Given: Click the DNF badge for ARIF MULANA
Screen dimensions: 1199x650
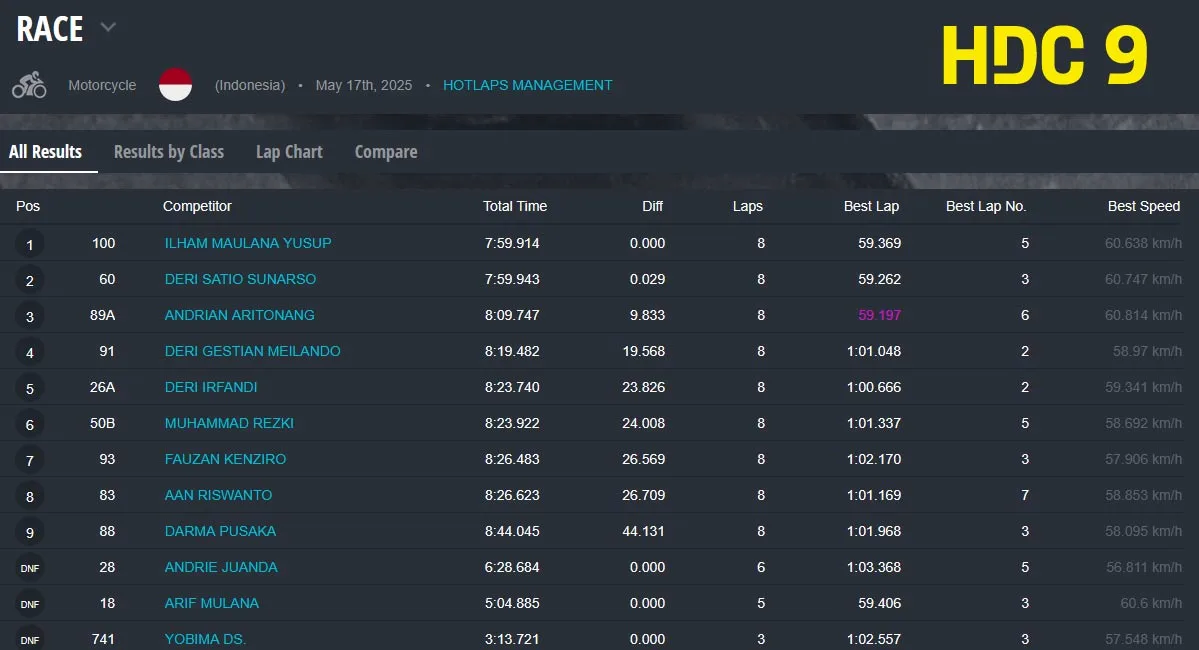Looking at the screenshot, I should [30, 604].
